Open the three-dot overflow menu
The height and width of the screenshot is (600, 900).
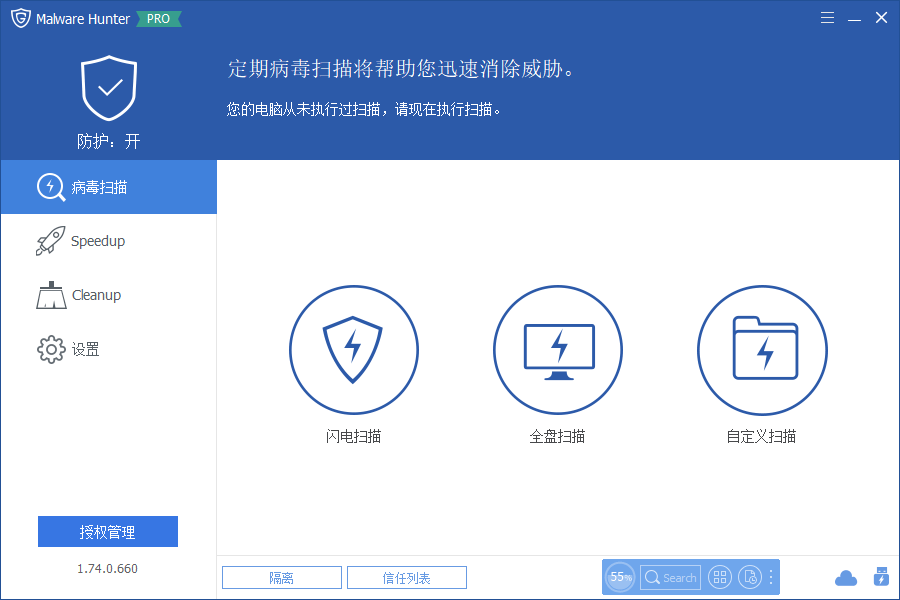pos(770,577)
